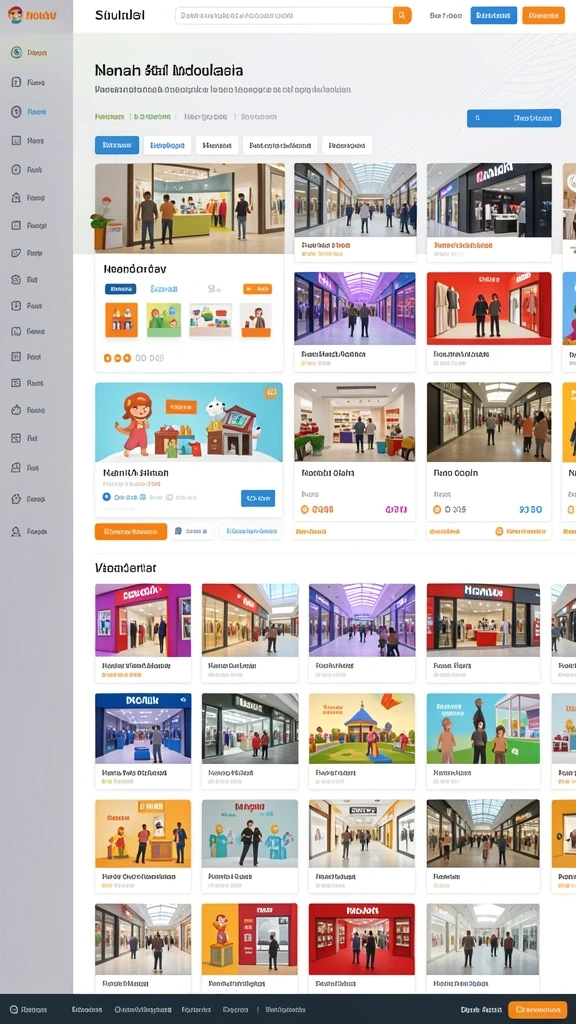Click the orange button in the dark footer bar
Screen dimensions: 576x1024
tap(537, 1010)
